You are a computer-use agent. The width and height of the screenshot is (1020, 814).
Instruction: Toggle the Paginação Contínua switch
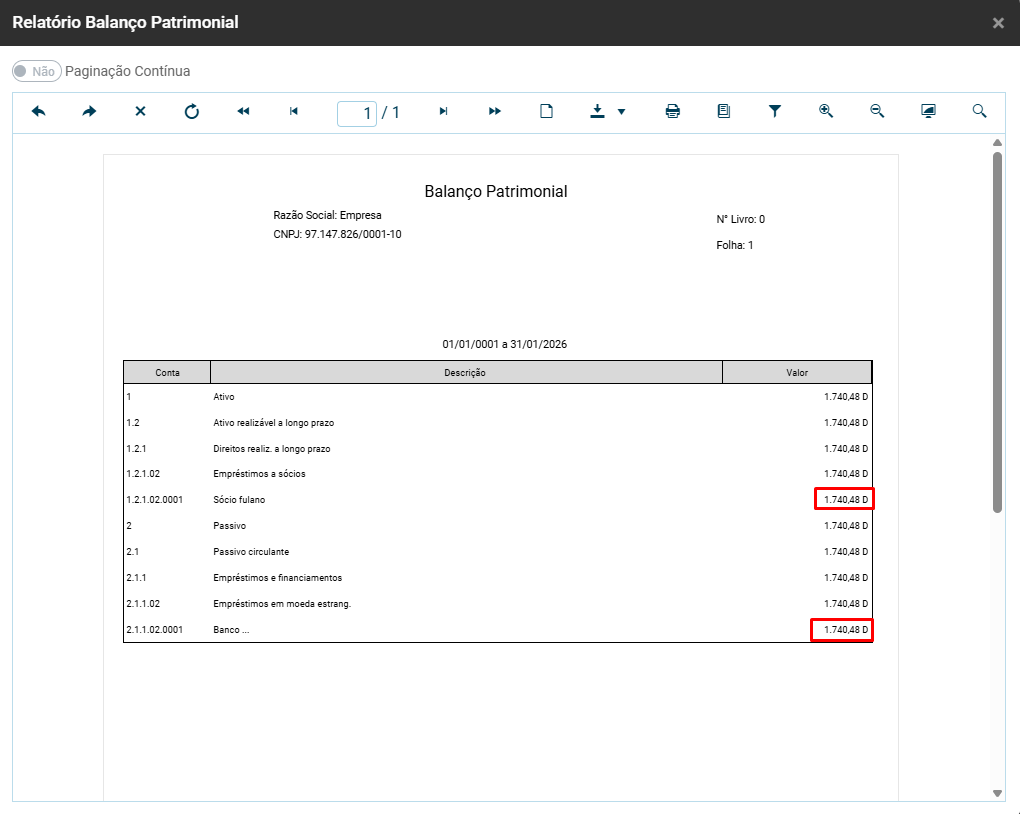[x=36, y=71]
